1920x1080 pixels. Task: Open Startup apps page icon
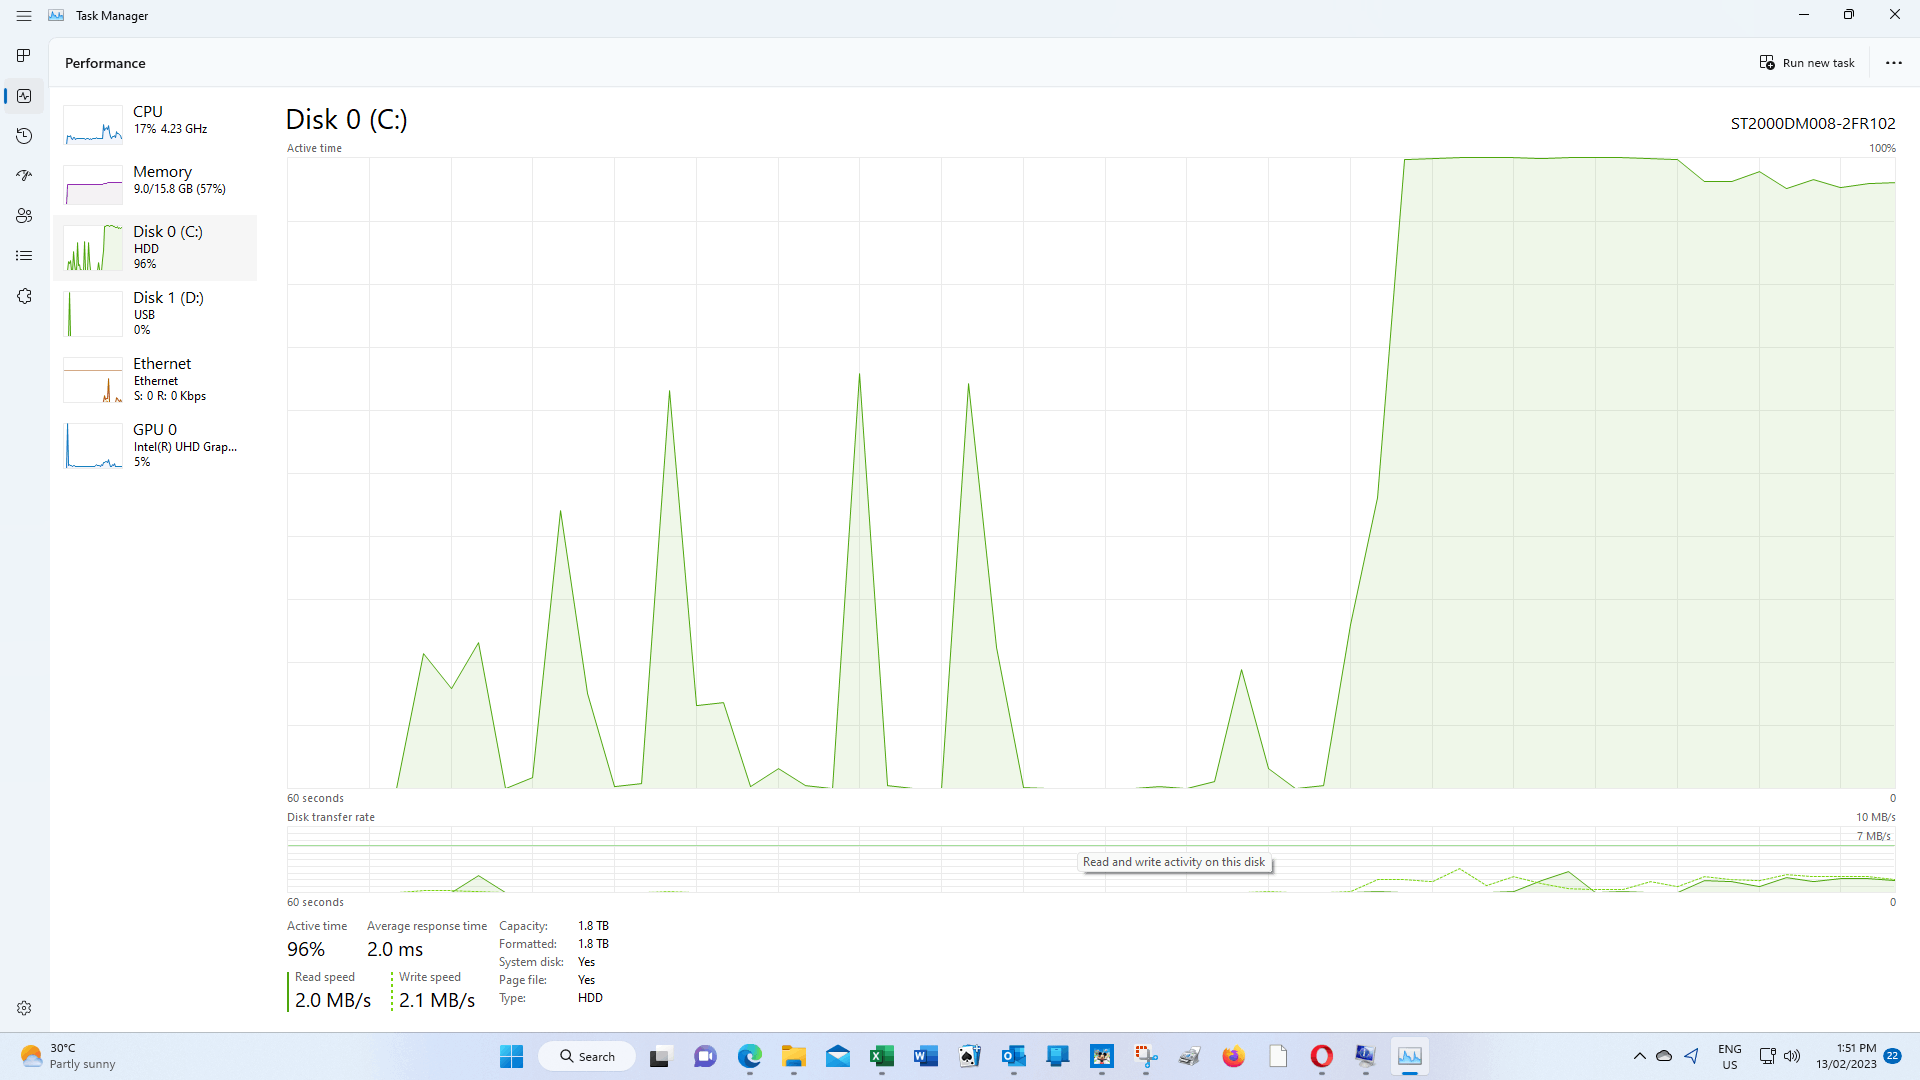(24, 176)
